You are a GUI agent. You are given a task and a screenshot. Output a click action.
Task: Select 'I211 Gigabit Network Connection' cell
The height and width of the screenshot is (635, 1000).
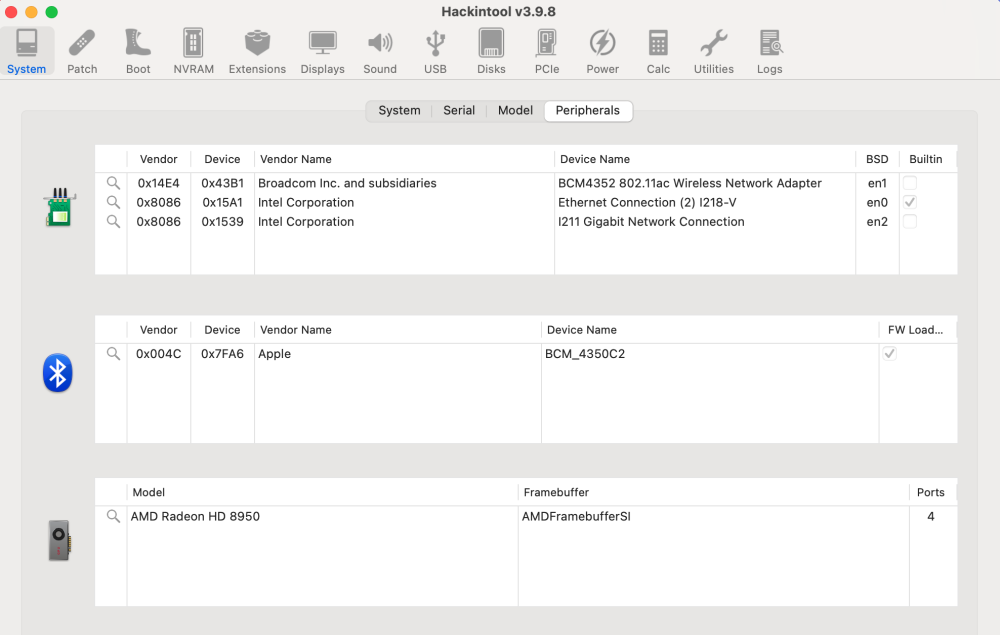pos(651,221)
